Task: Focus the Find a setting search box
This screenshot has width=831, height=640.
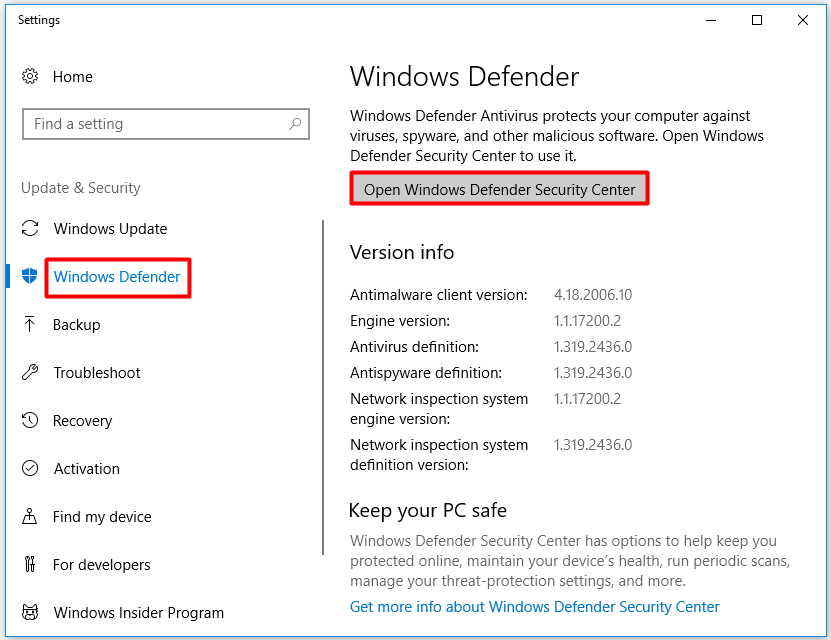Action: [x=166, y=124]
